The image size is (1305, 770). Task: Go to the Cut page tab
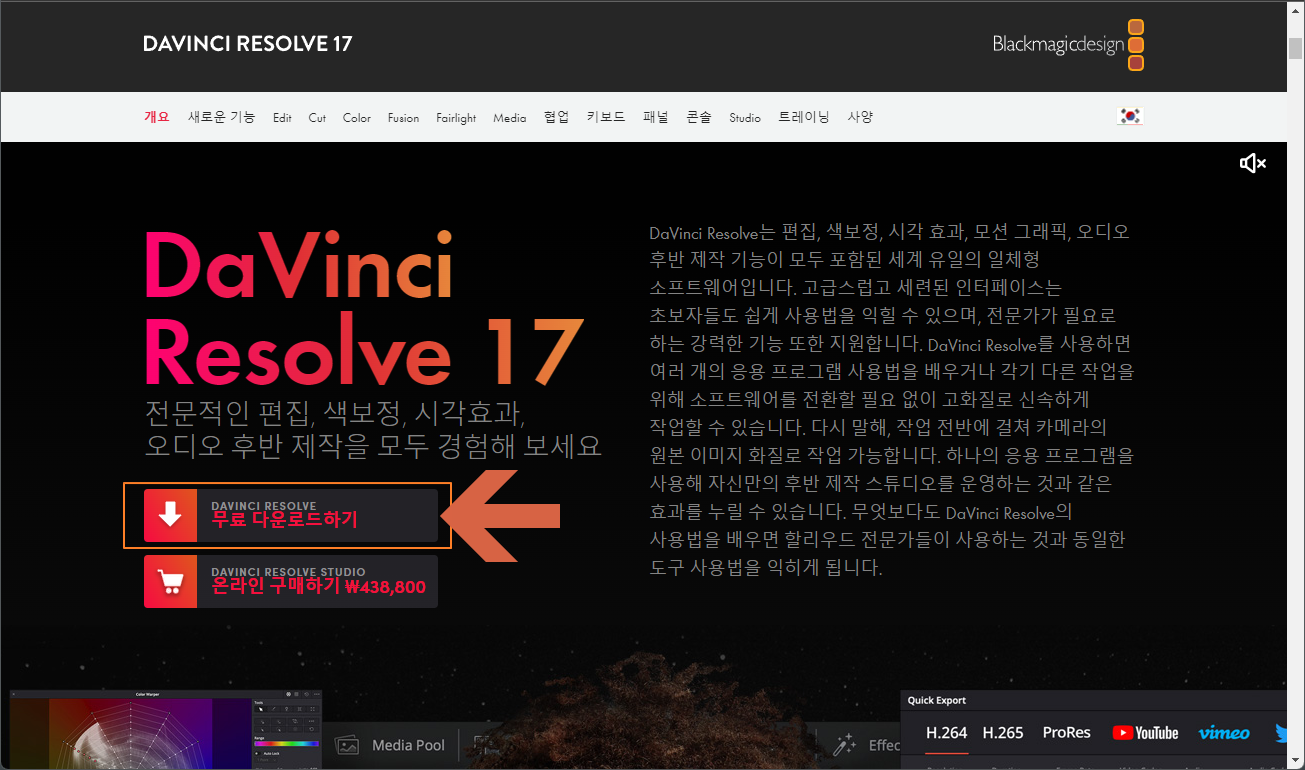[317, 118]
